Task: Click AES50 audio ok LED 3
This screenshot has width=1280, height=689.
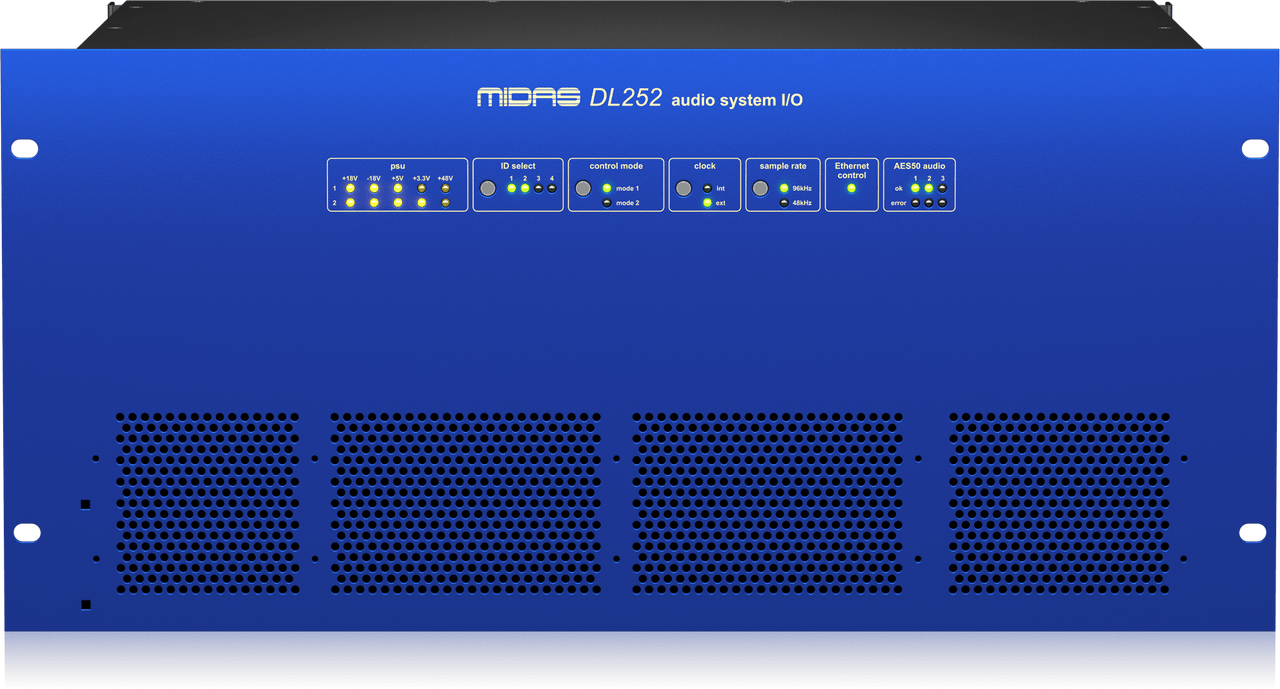Action: click(x=942, y=188)
